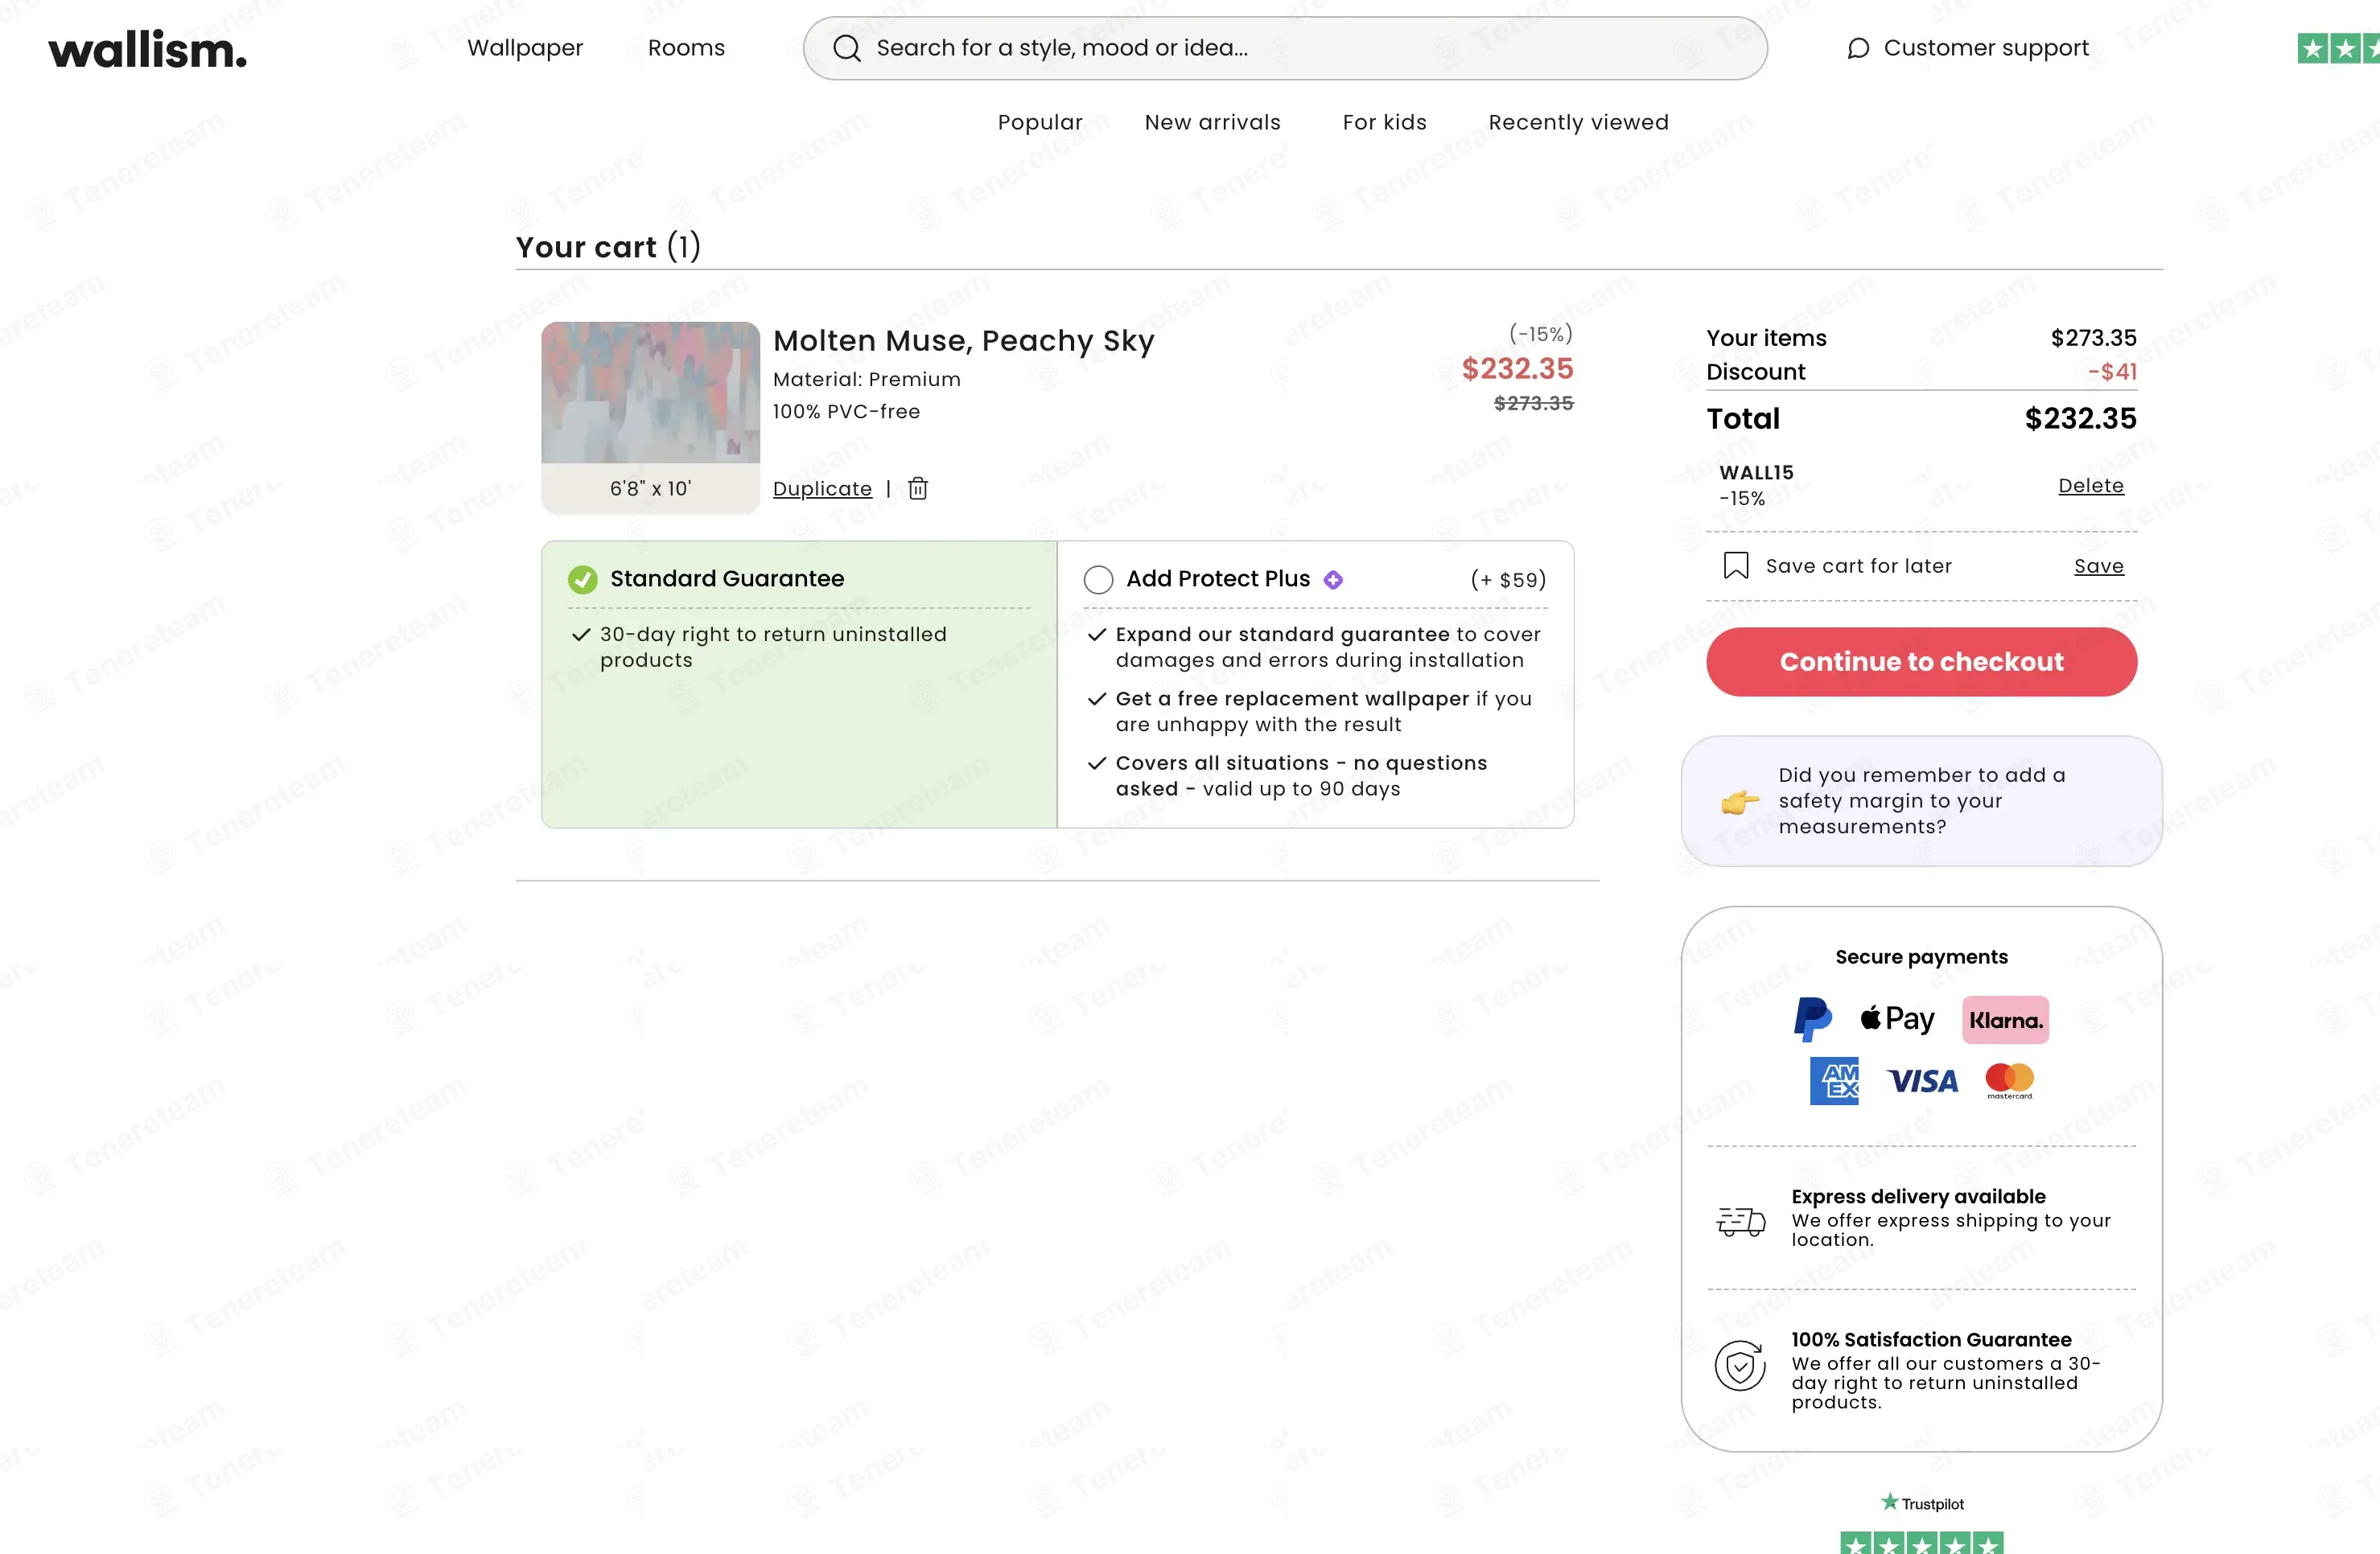
Task: Open the Wallpaper menu
Action: click(x=525, y=48)
